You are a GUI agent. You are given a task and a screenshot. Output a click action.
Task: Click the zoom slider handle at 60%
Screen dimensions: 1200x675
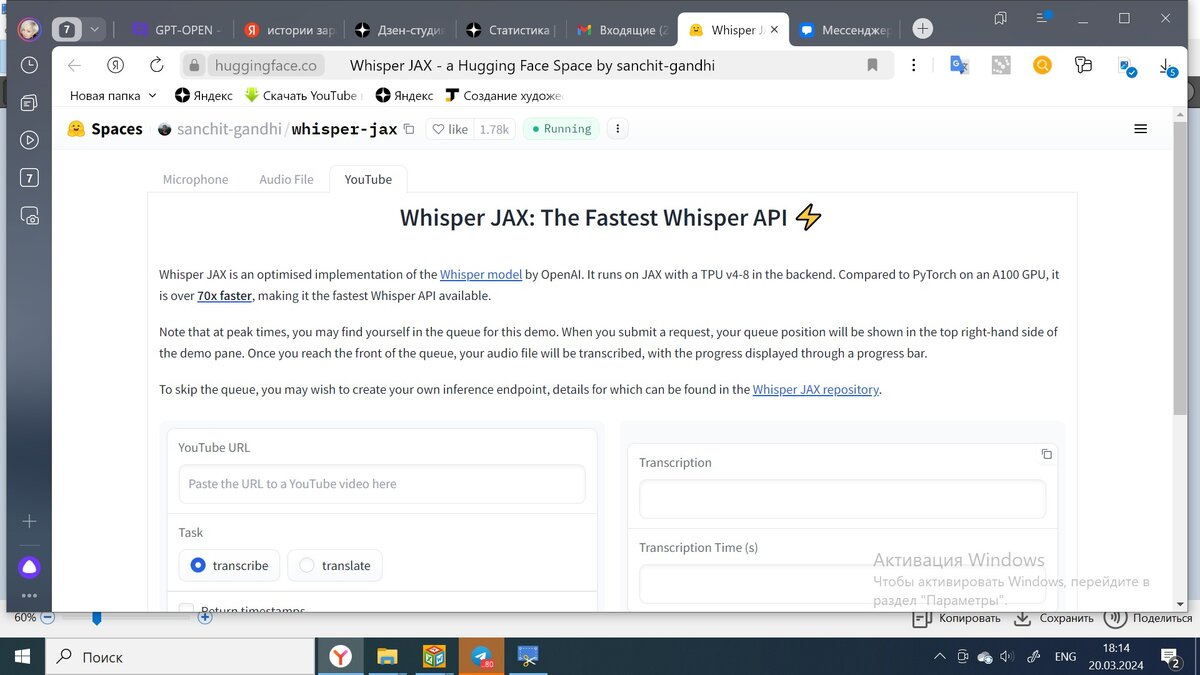click(97, 618)
